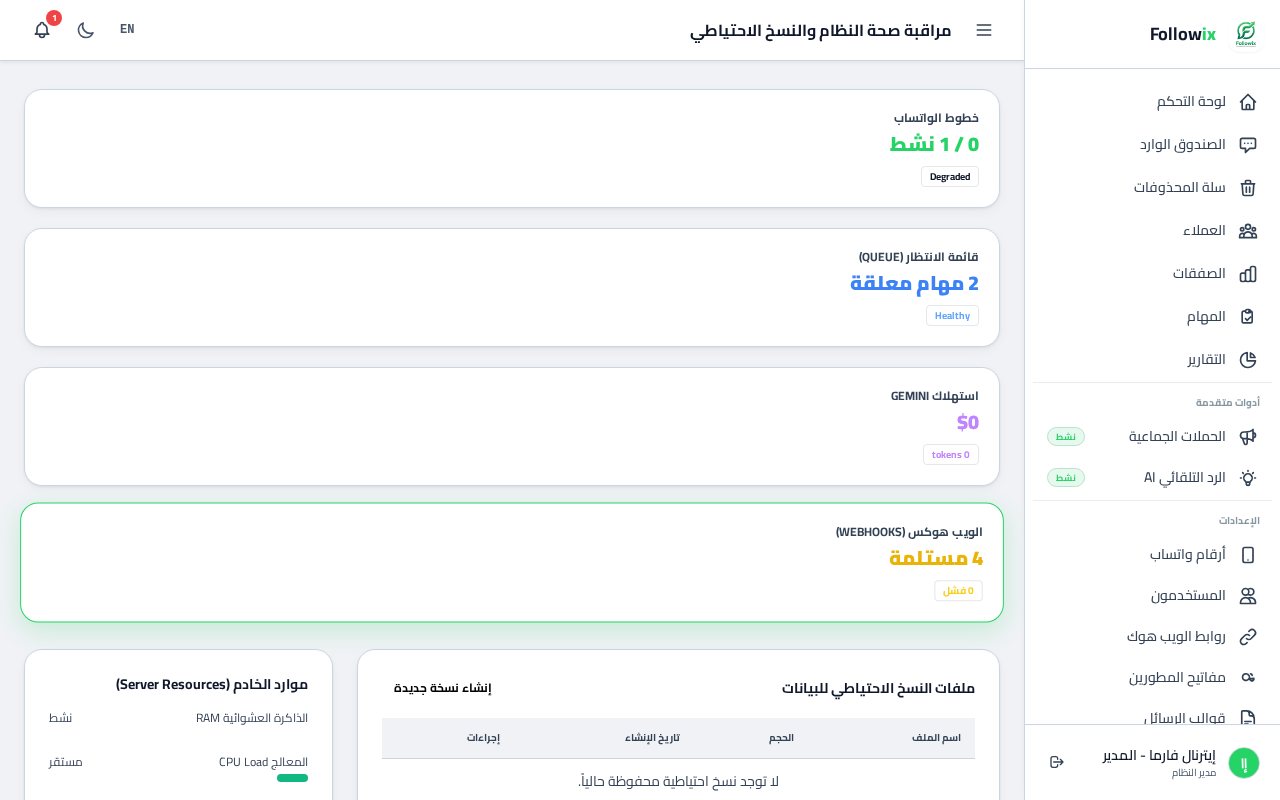This screenshot has width=1280, height=800.
Task: Open الصندوق الوارد chat icon
Action: (x=1248, y=145)
